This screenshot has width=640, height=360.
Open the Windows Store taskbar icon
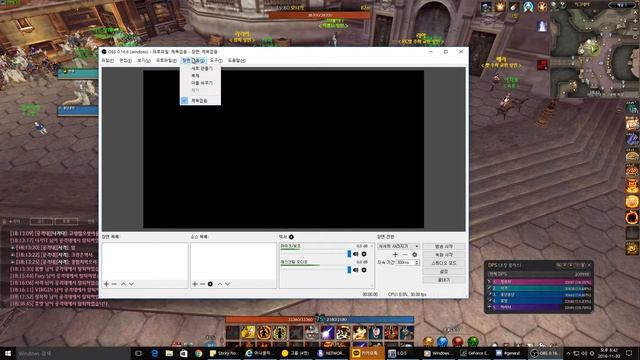pos(184,353)
